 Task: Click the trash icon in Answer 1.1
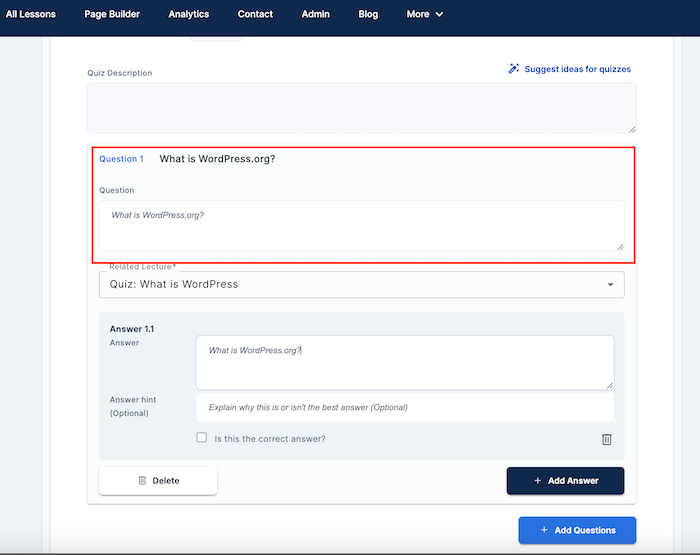[606, 439]
